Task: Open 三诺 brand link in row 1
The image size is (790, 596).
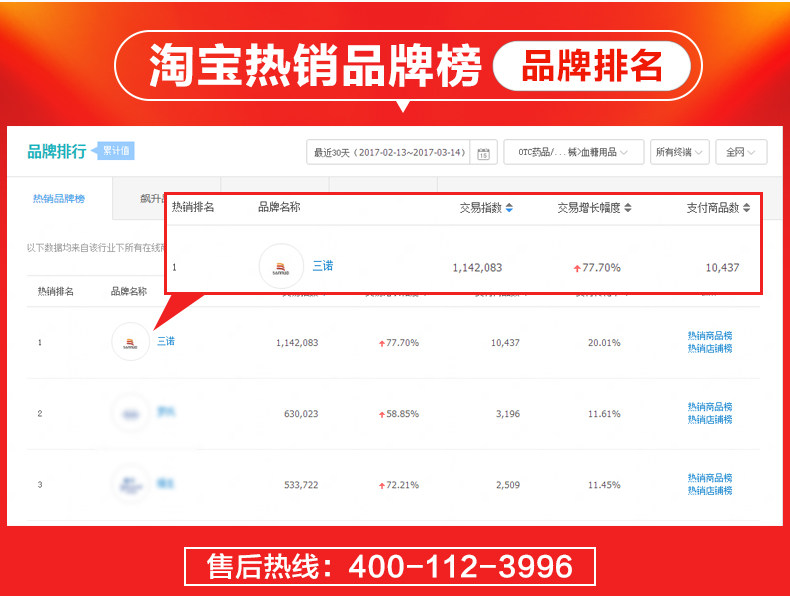Action: 165,341
